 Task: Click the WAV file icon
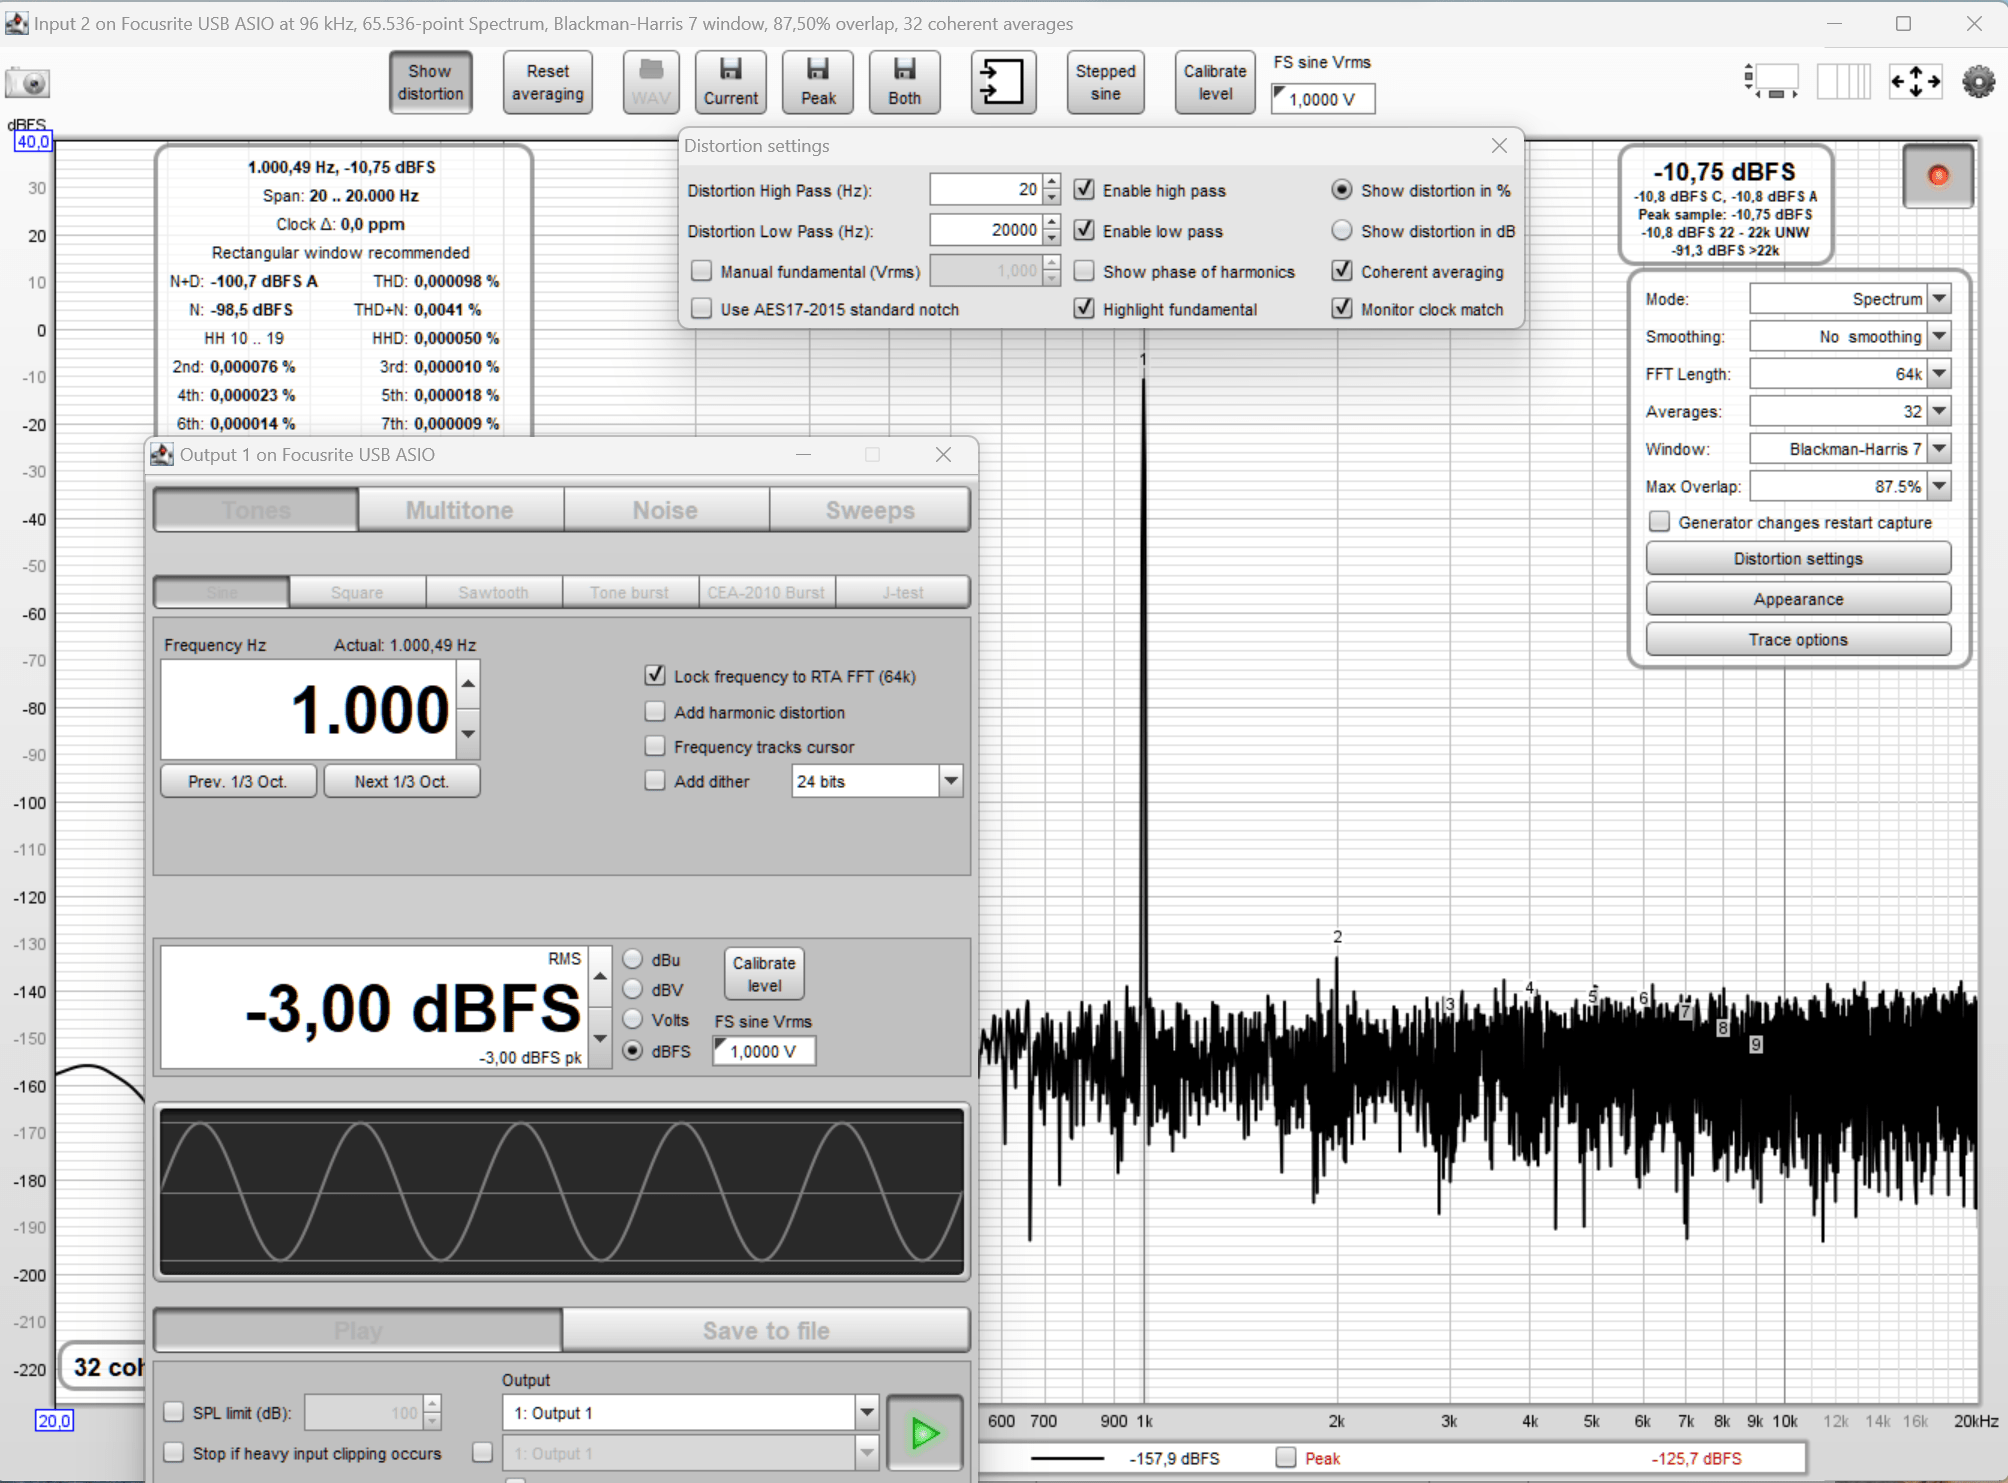pos(651,82)
